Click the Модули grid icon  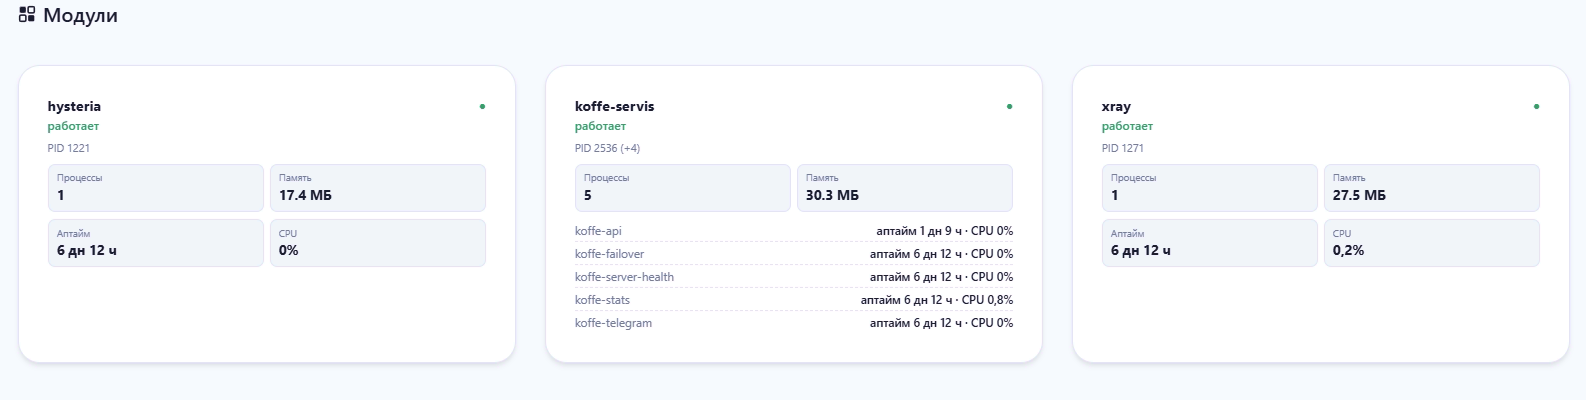[27, 15]
